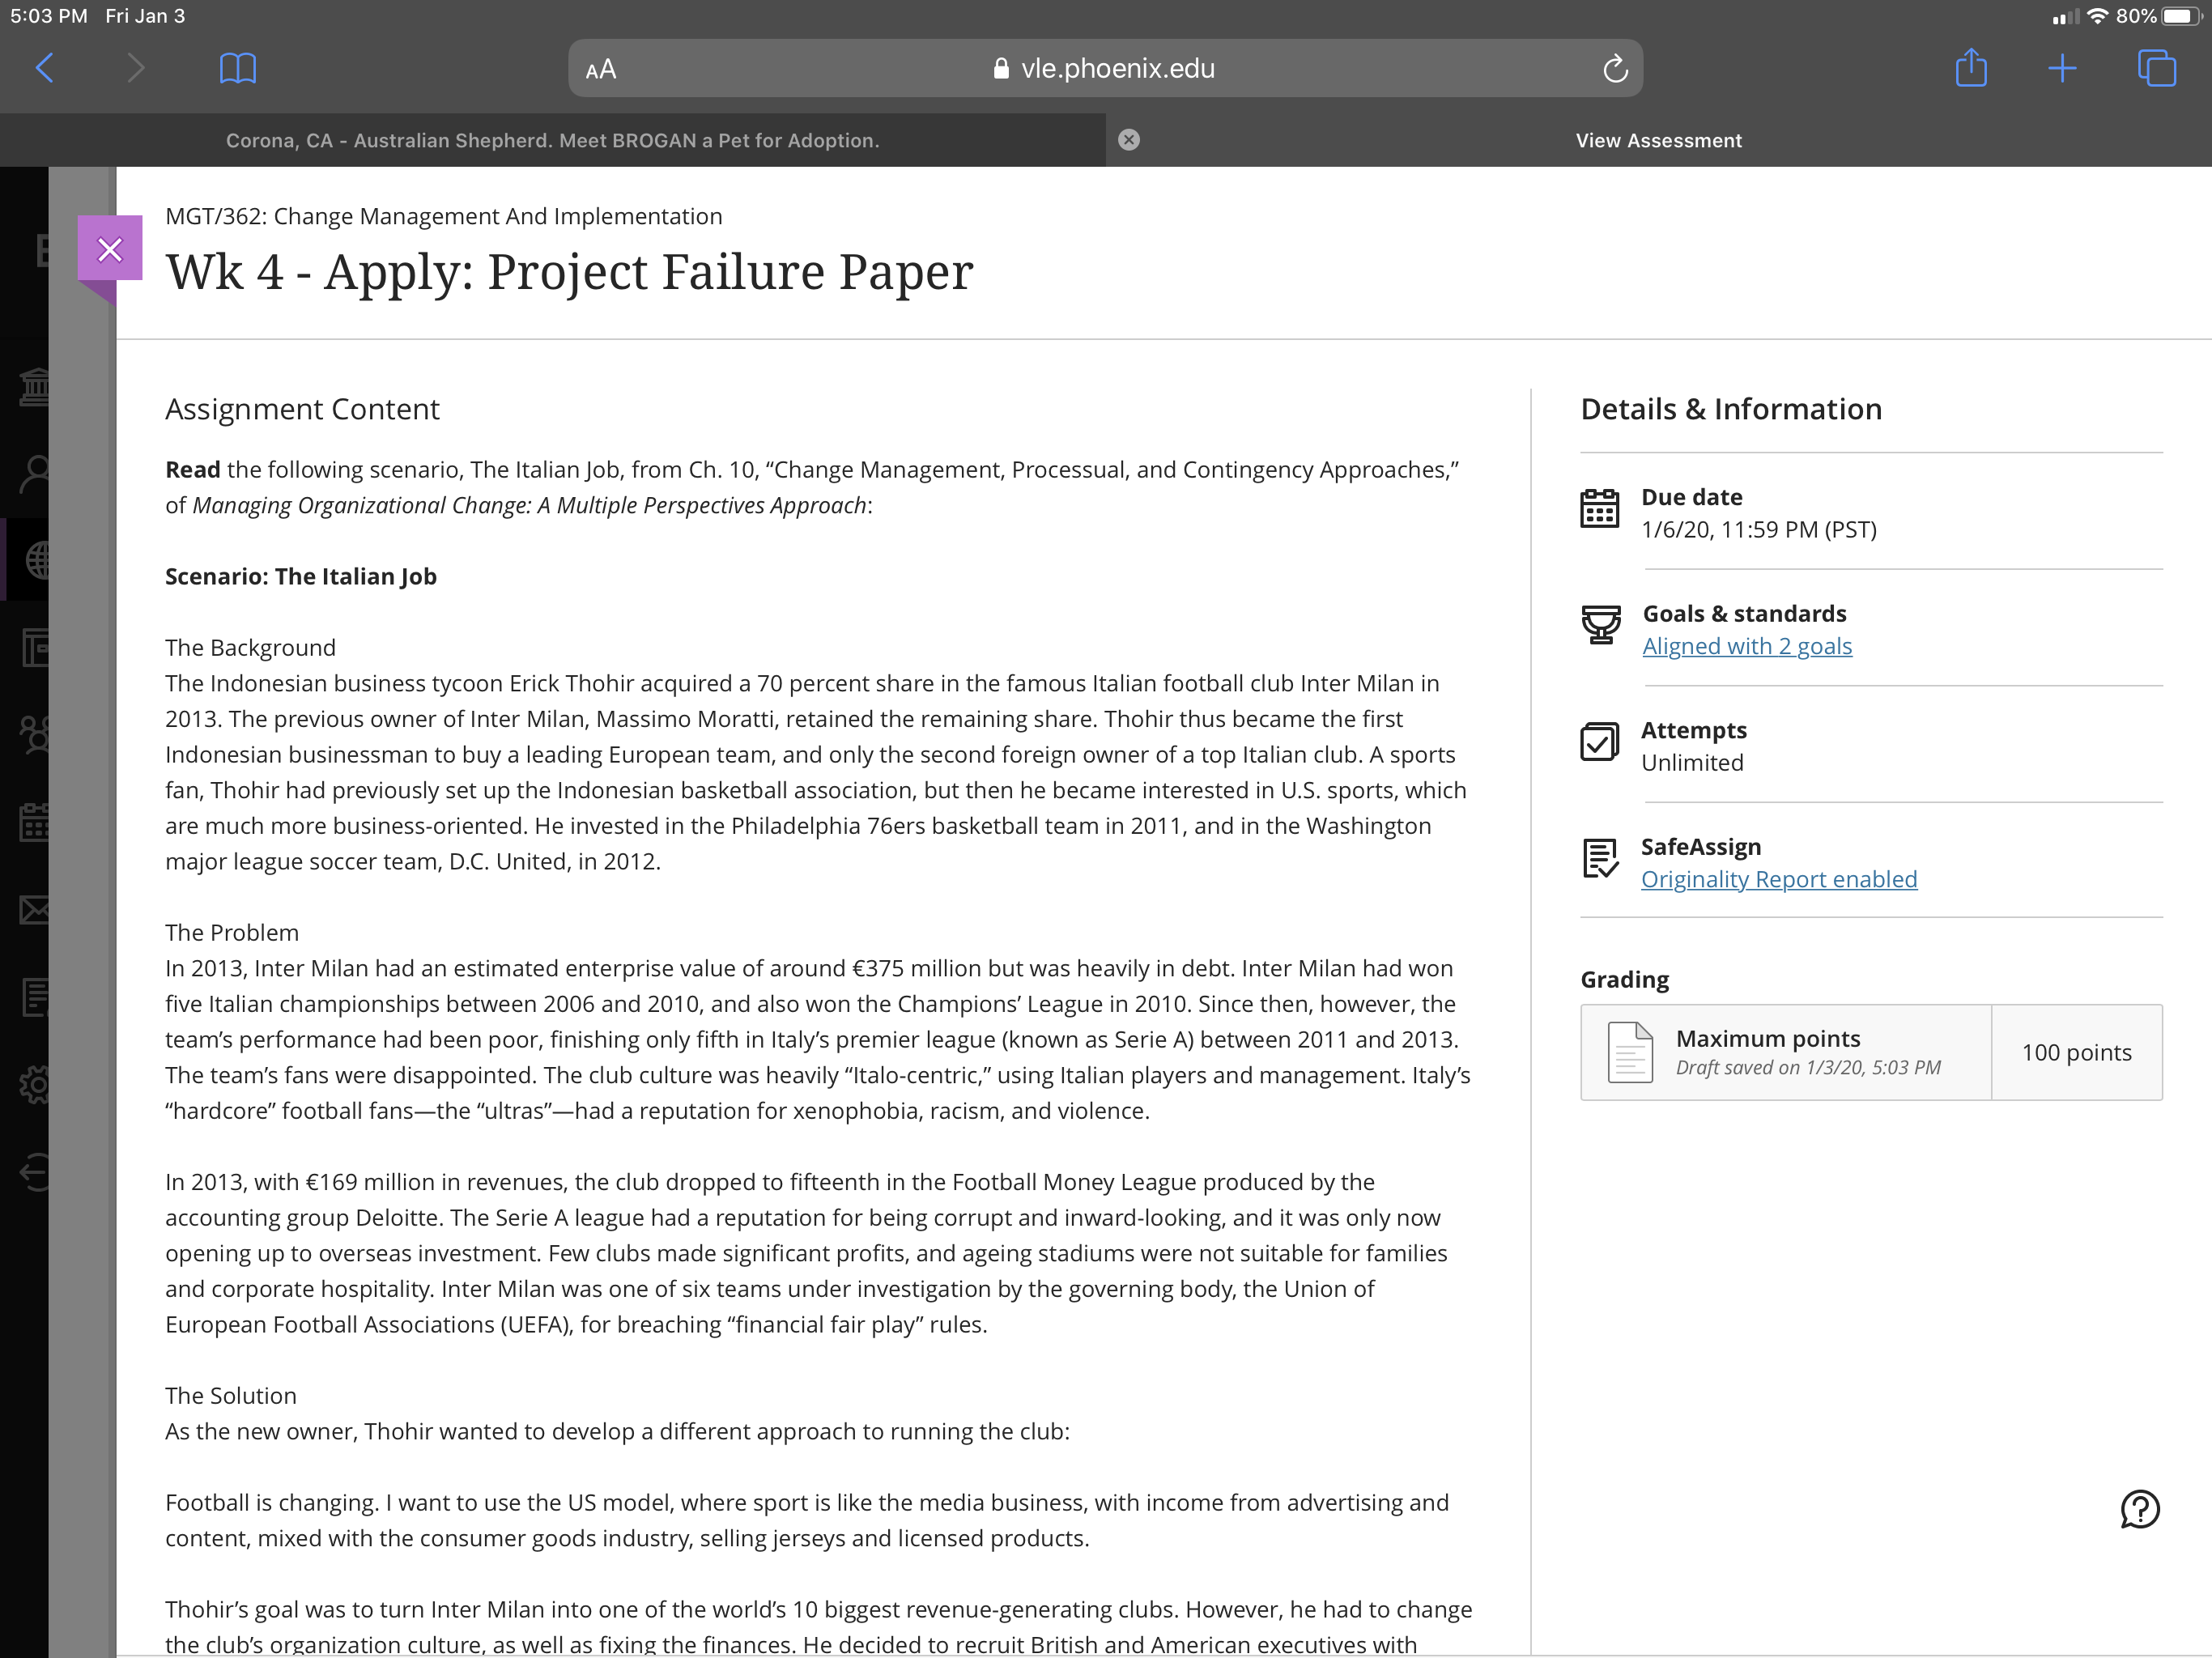Screen dimensions: 2212x1658
Task: Close the assignment panel with purple X
Action: (x=110, y=249)
